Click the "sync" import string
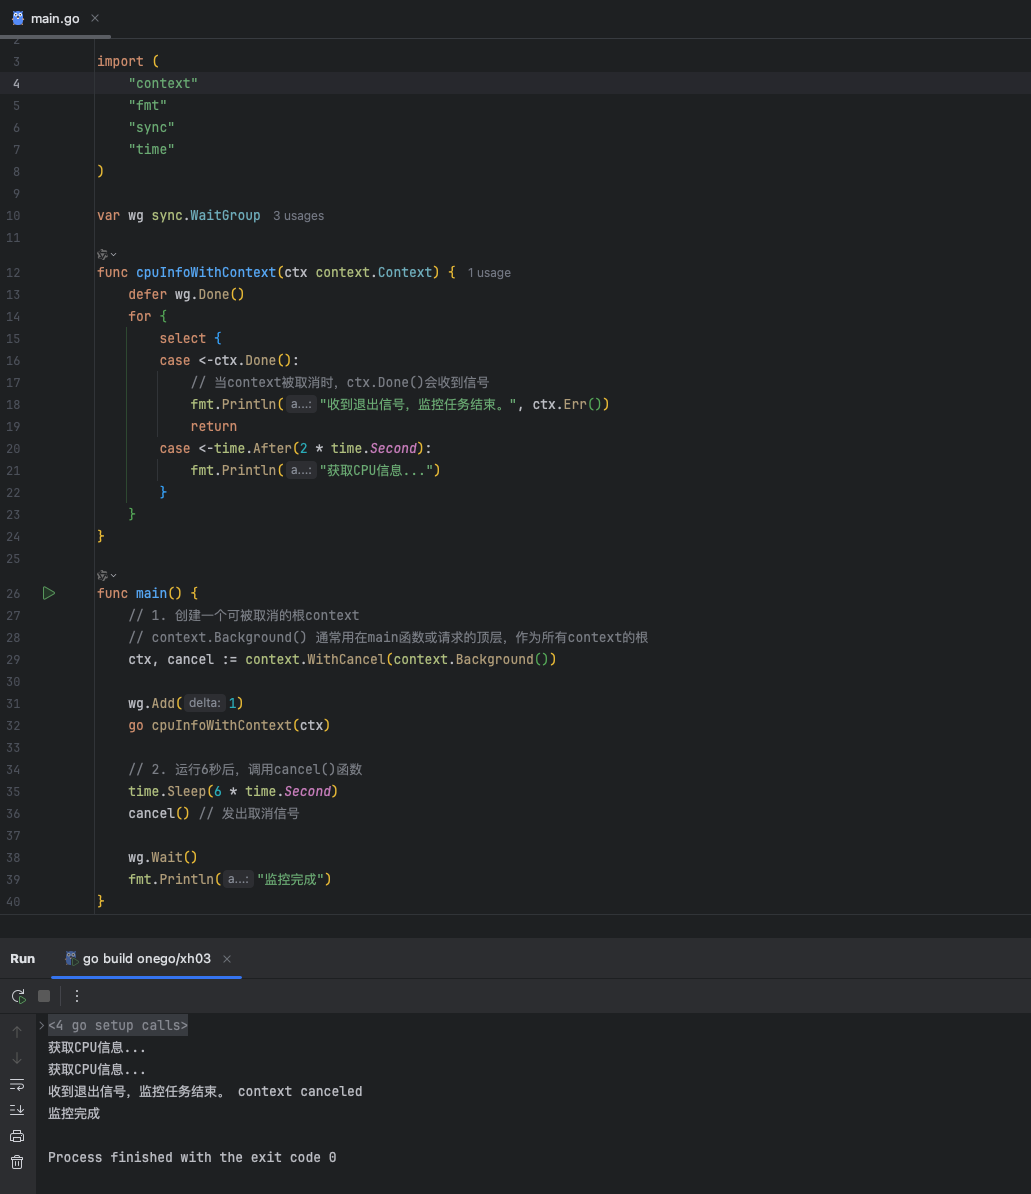The width and height of the screenshot is (1031, 1194). click(152, 127)
